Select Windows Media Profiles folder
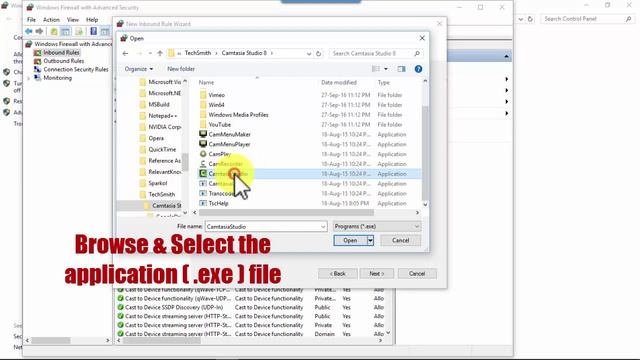Screen dimensions: 640x360 238,115
